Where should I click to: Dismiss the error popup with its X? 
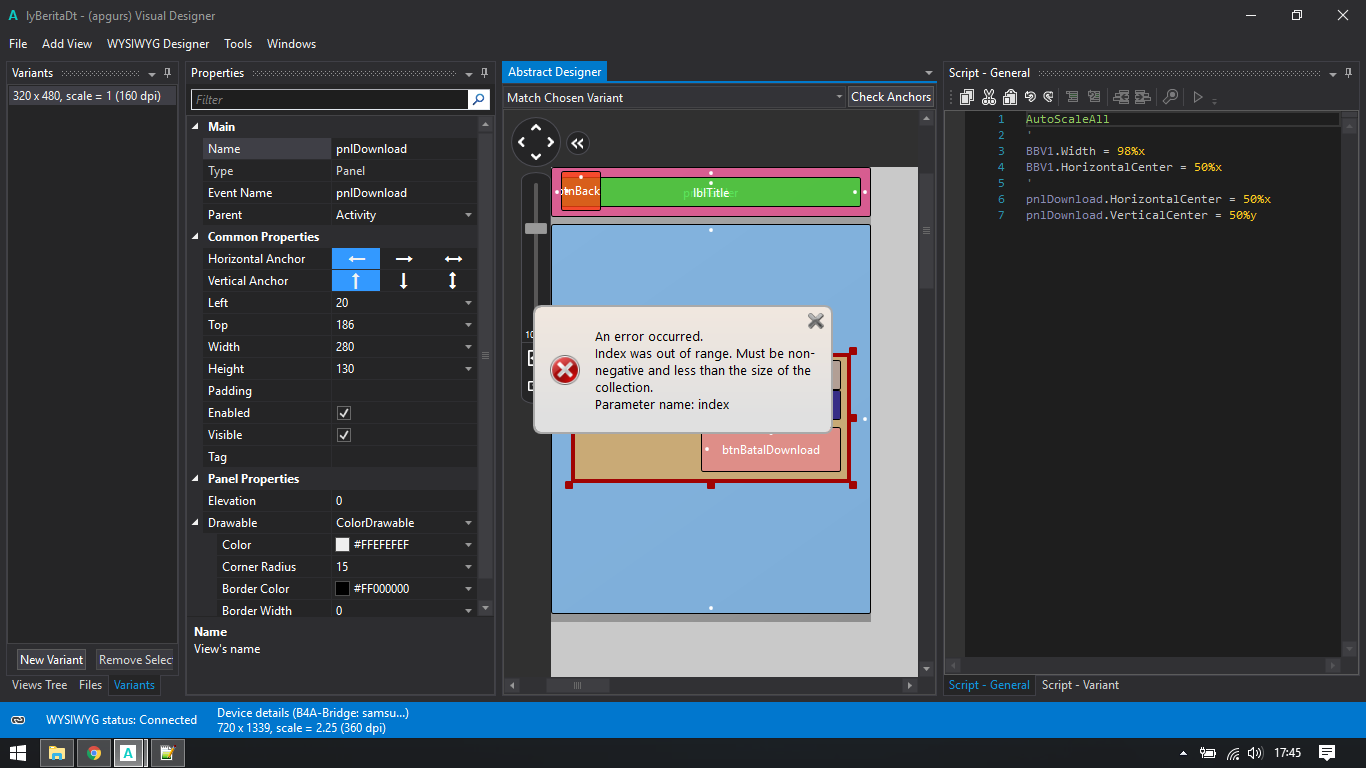click(816, 321)
